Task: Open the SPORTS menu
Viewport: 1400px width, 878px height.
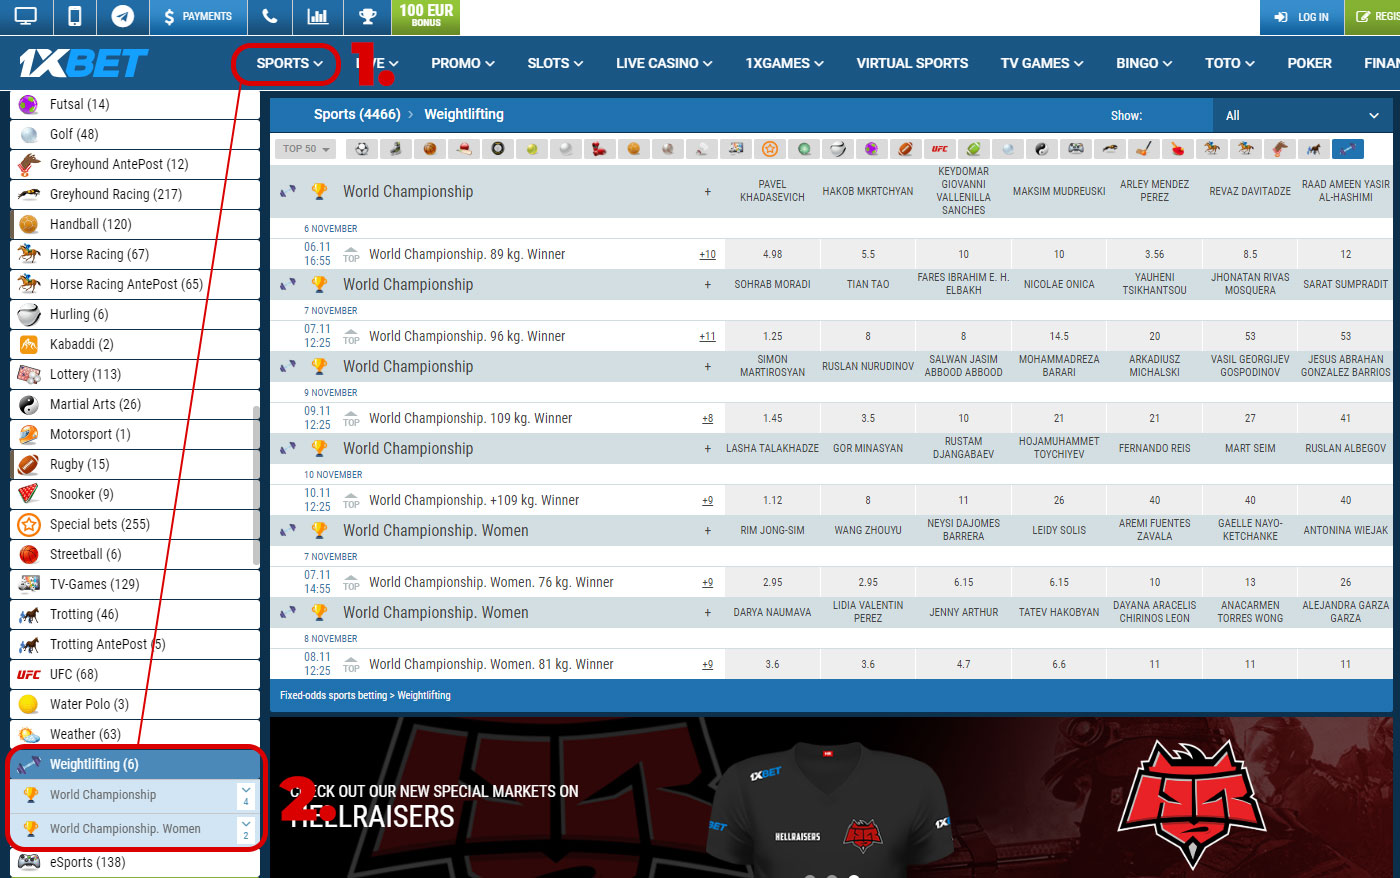Action: pos(289,63)
